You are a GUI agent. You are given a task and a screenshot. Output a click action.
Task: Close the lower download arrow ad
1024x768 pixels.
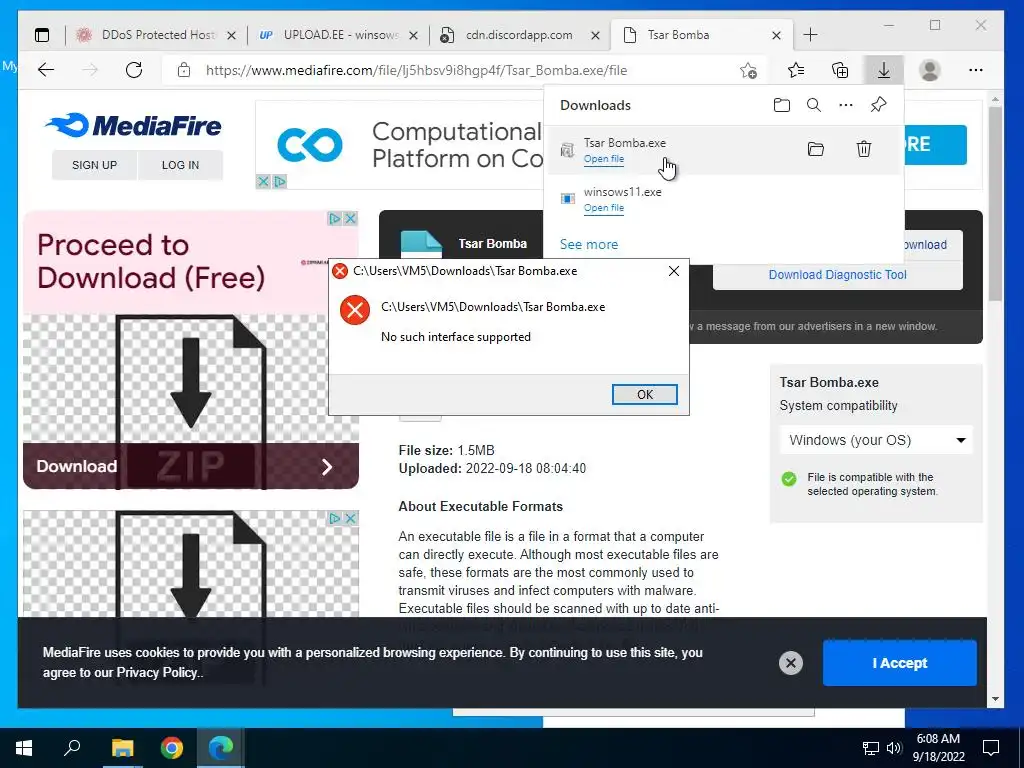coord(351,518)
